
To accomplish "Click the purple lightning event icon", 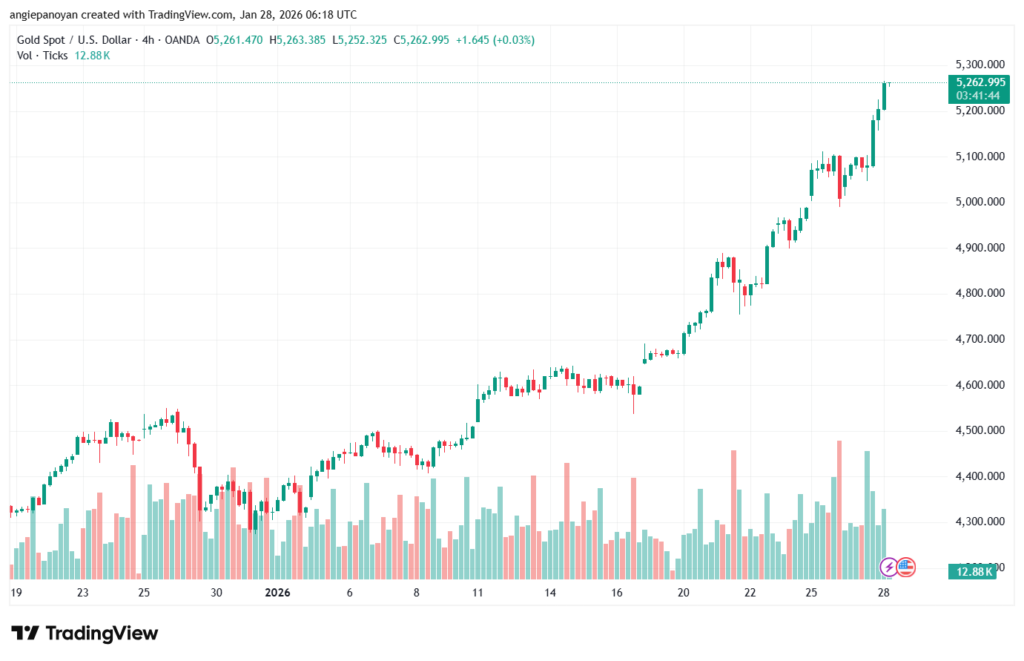I will point(889,567).
